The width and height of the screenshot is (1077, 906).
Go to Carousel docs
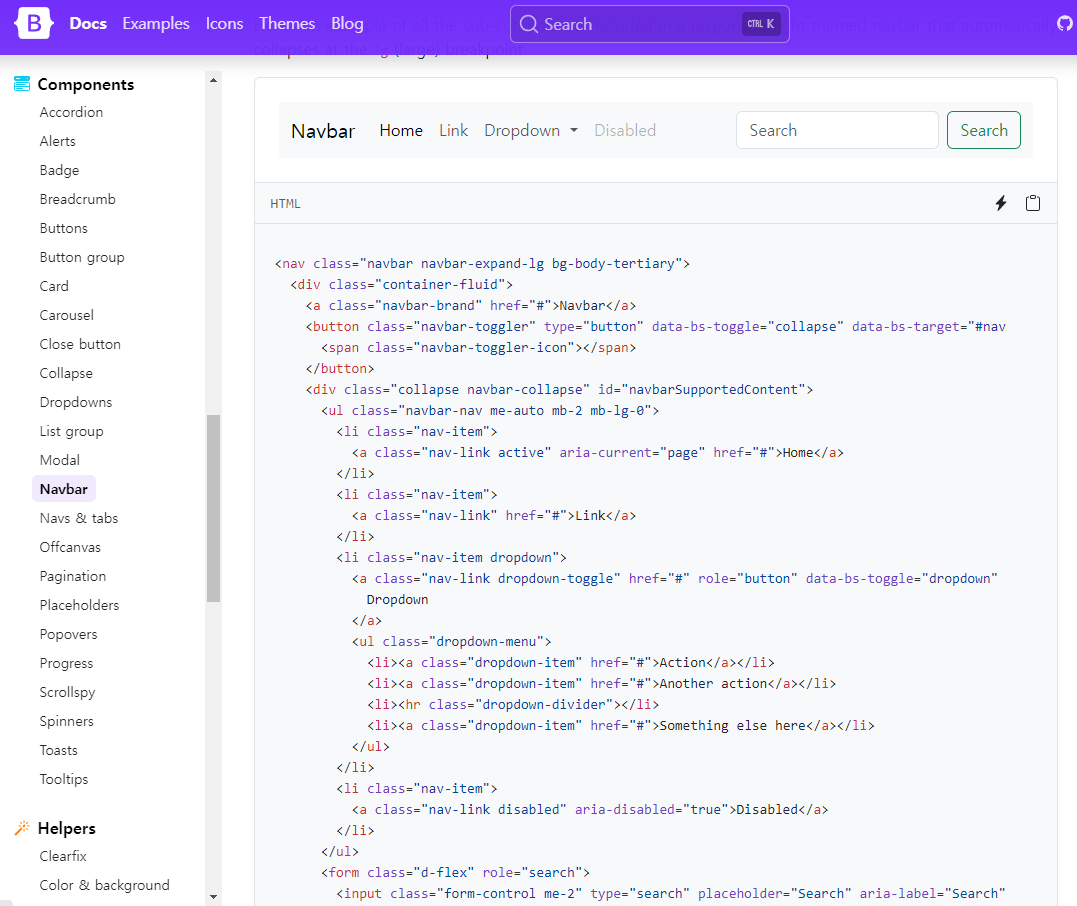(x=67, y=315)
